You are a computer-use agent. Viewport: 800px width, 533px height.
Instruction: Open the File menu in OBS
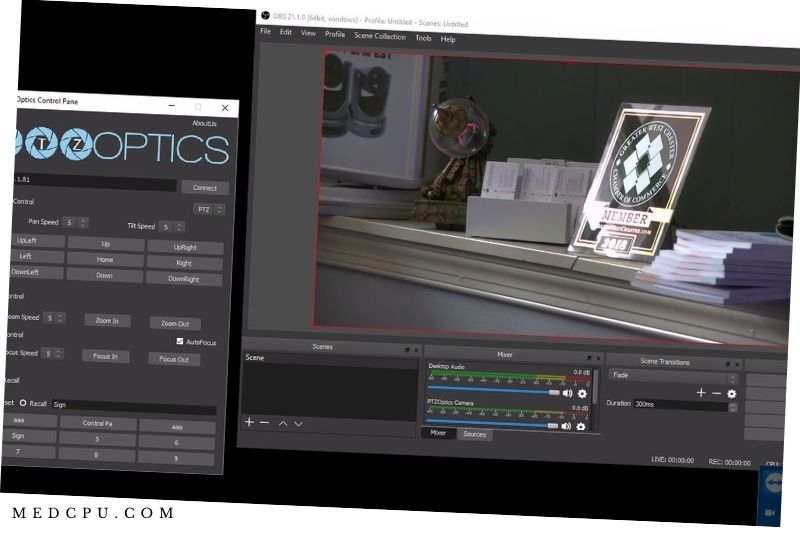click(265, 31)
